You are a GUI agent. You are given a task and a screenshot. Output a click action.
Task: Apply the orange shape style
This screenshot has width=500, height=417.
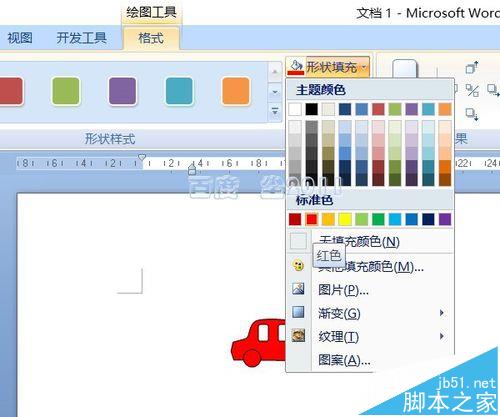point(236,91)
